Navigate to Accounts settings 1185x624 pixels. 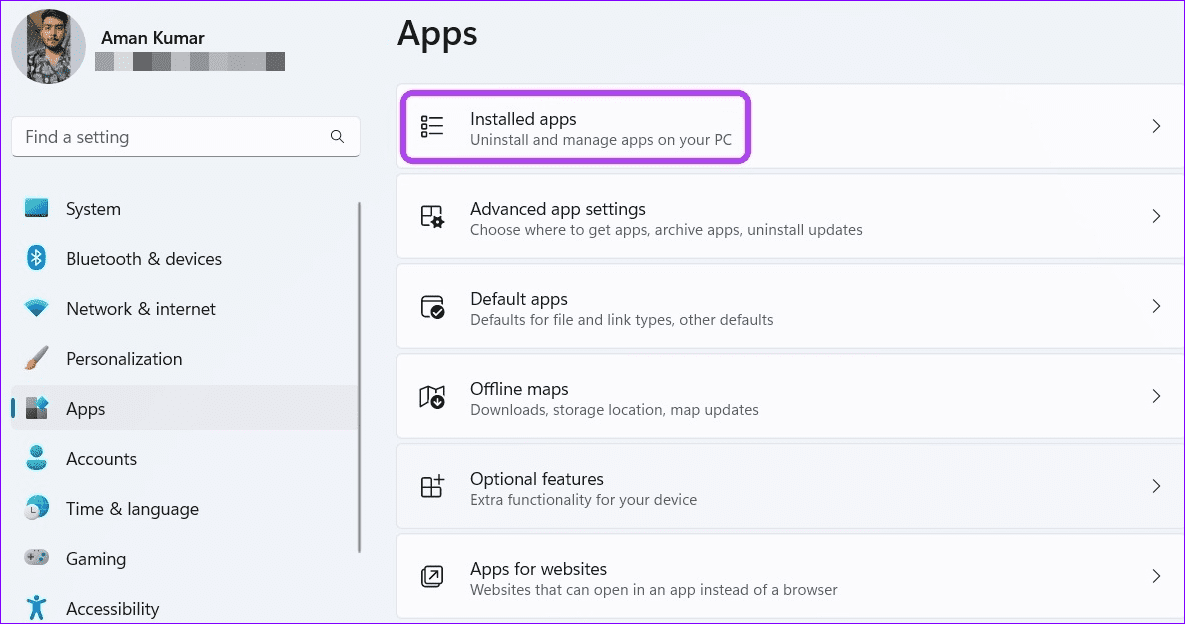coord(101,458)
